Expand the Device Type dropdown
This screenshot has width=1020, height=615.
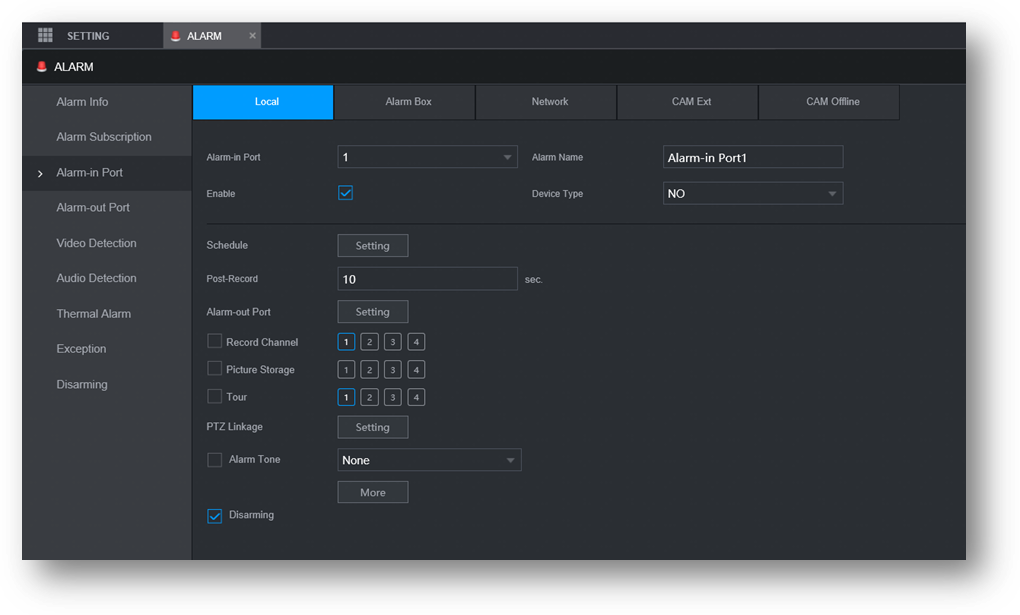[x=752, y=193]
